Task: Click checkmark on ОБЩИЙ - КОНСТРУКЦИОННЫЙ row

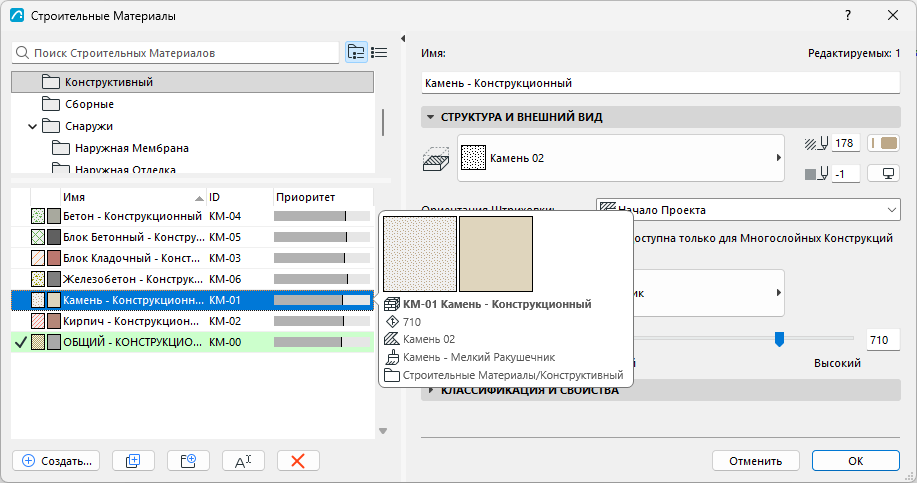Action: (20, 343)
